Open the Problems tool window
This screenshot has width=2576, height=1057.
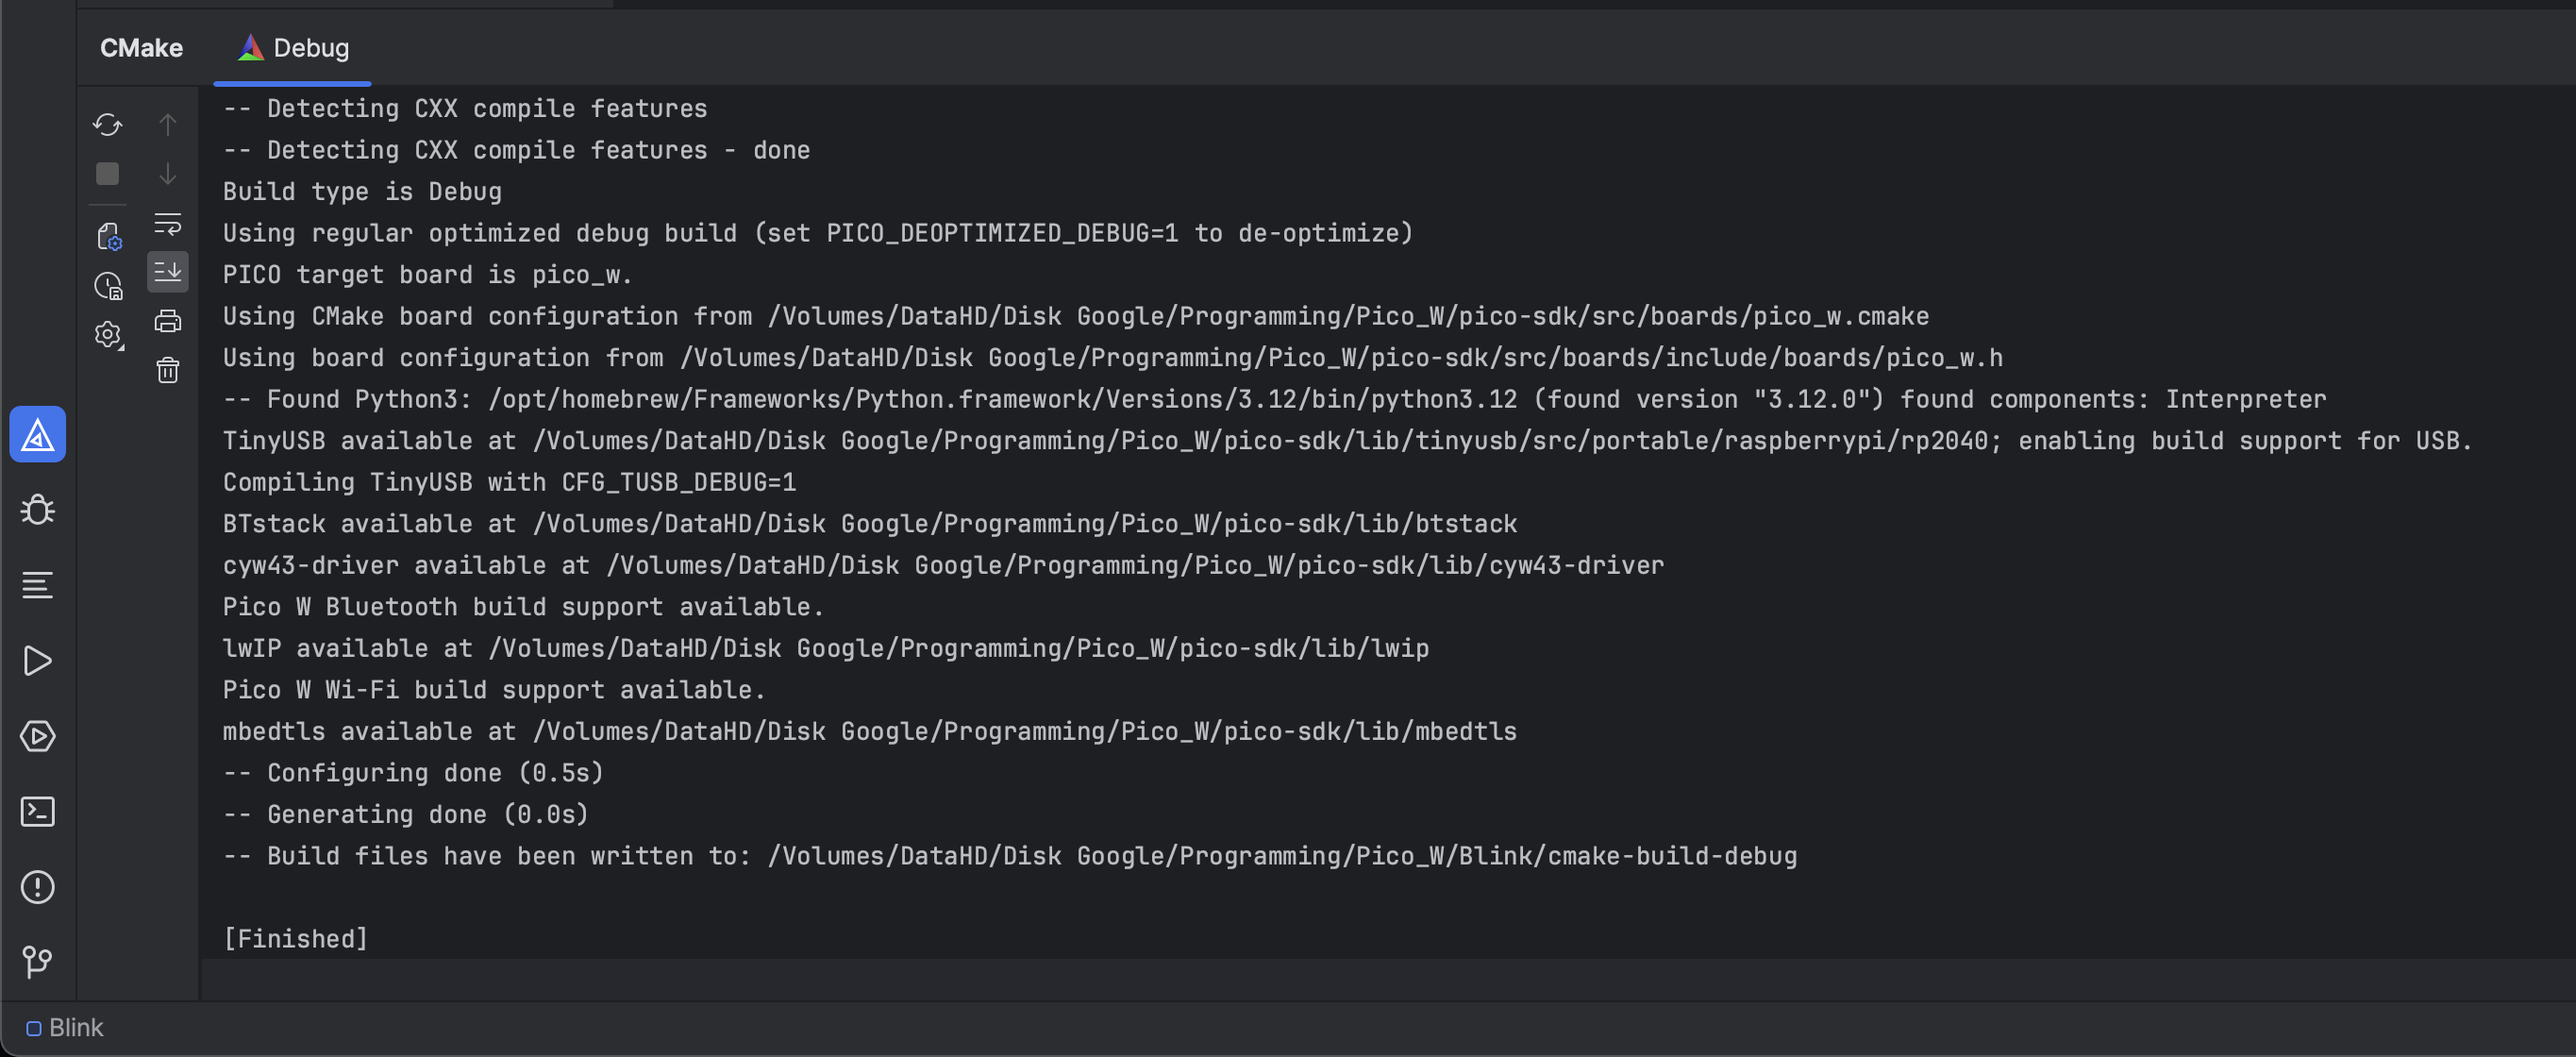[38, 887]
